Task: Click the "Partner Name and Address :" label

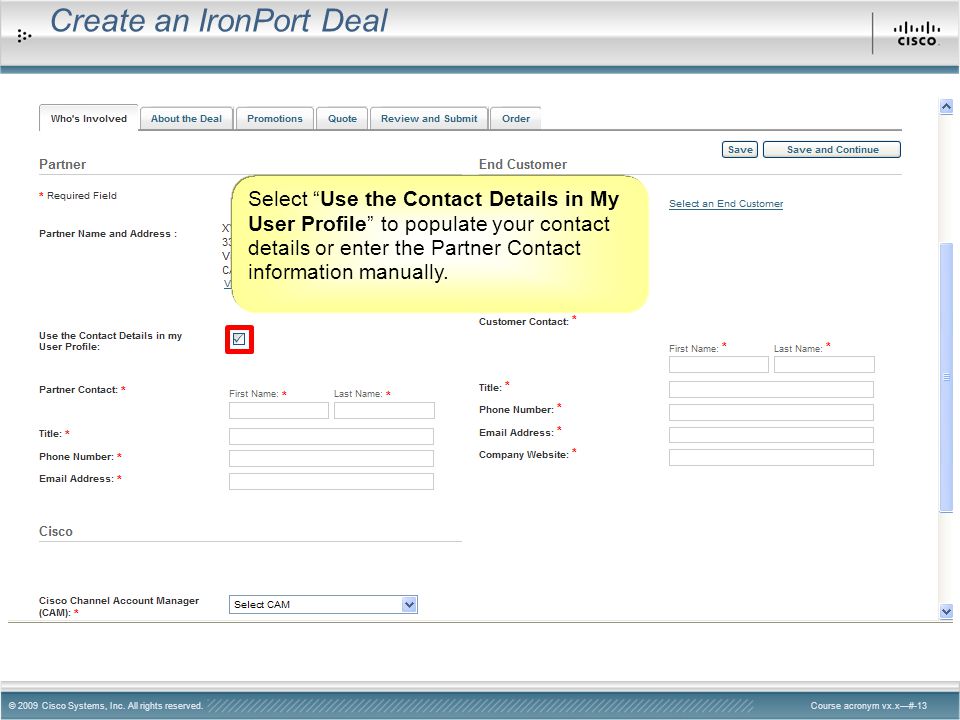Action: [x=108, y=234]
